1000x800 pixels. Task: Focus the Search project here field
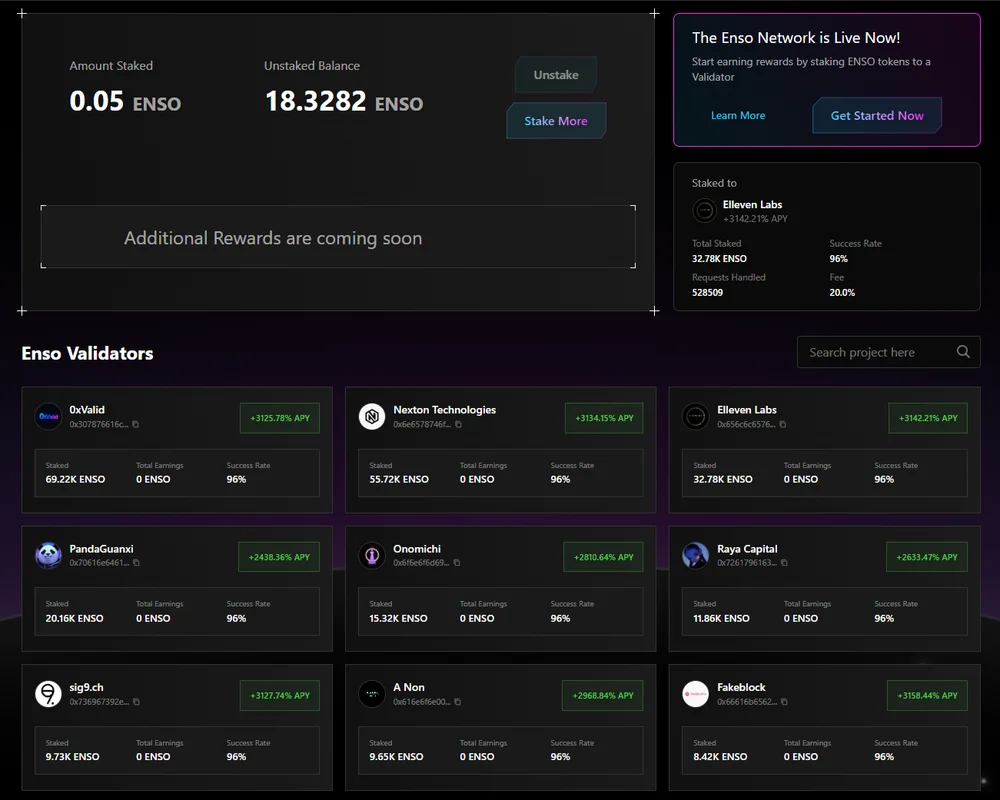click(x=888, y=352)
